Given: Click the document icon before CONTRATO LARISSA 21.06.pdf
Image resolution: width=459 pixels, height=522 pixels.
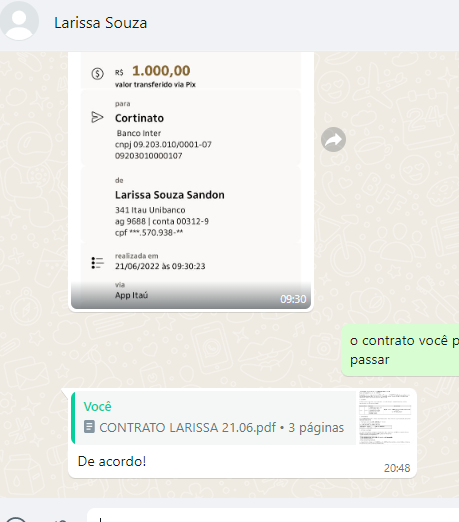Looking at the screenshot, I should click(x=89, y=427).
